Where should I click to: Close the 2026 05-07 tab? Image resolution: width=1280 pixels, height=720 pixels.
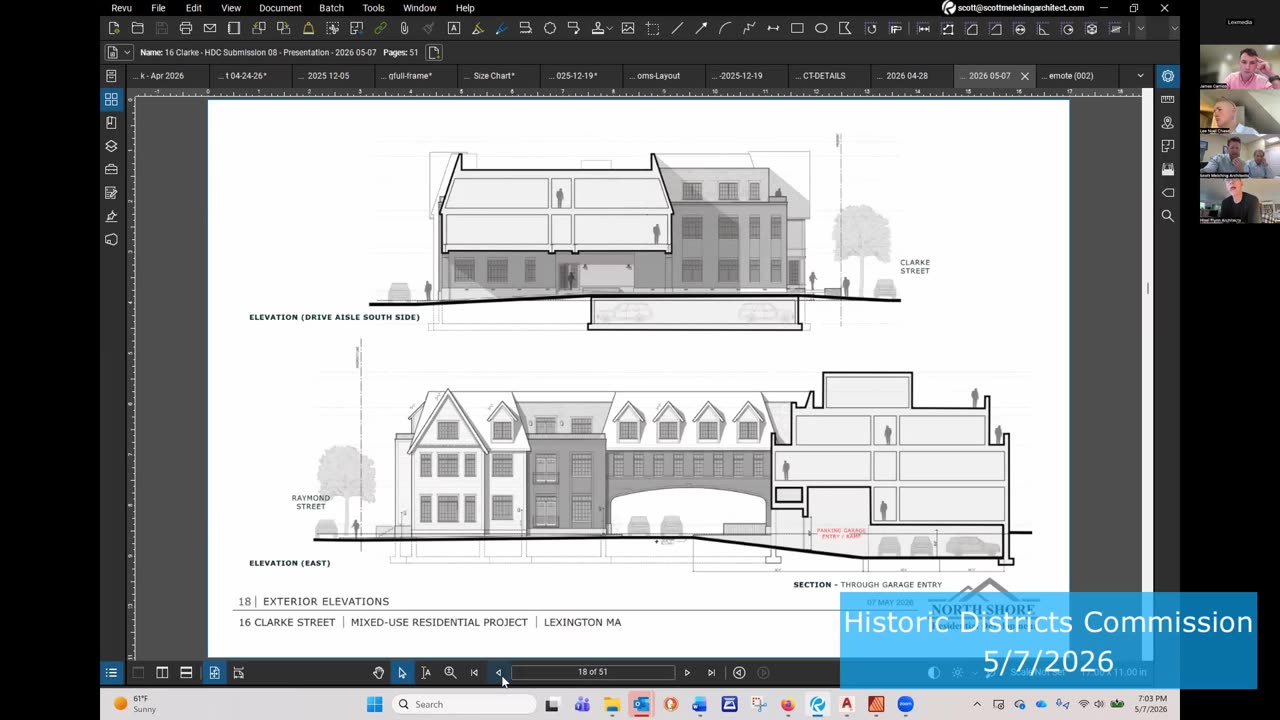point(1024,76)
